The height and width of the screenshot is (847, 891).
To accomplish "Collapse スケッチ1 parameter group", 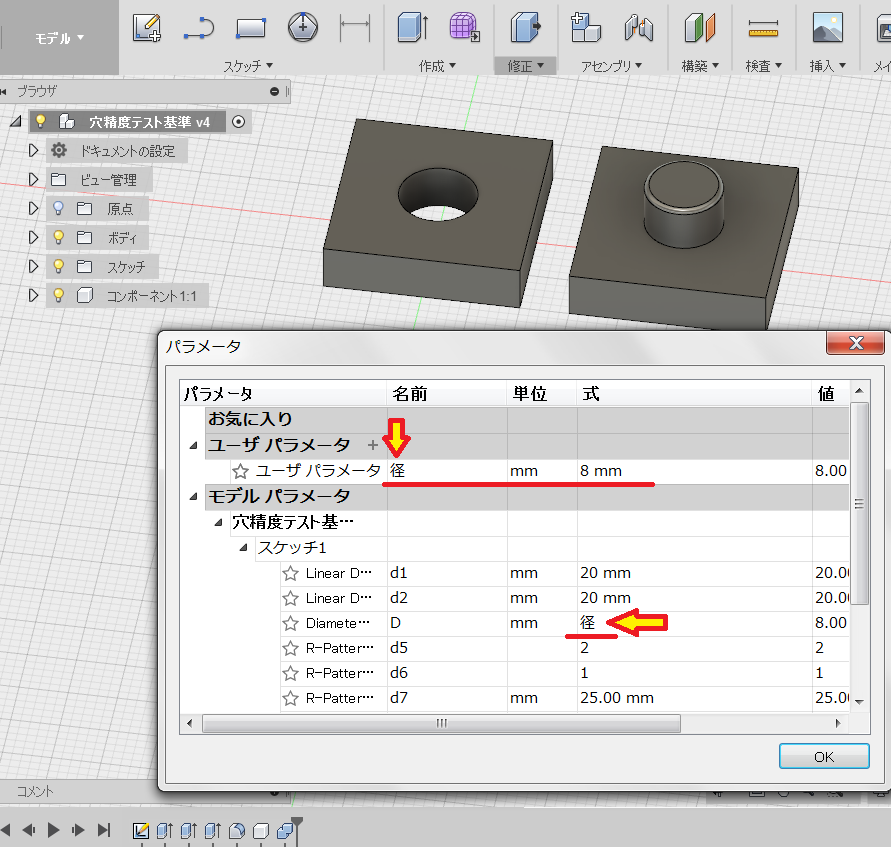I will pyautogui.click(x=243, y=548).
